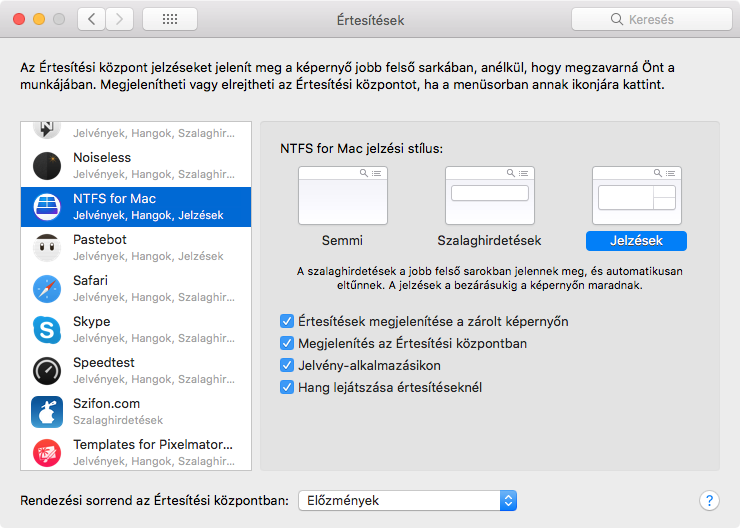
Task: Click the partially visible top app row
Action: (x=136, y=133)
